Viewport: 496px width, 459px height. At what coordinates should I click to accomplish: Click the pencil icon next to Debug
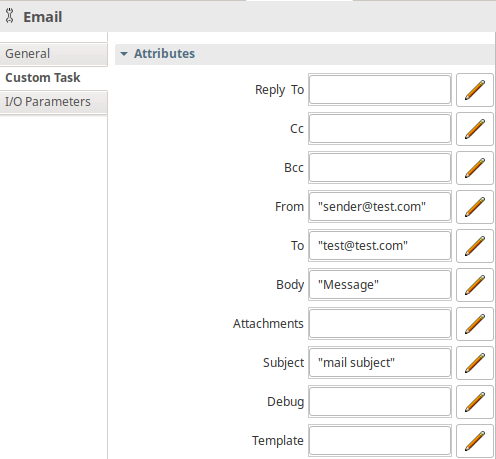pyautogui.click(x=475, y=402)
